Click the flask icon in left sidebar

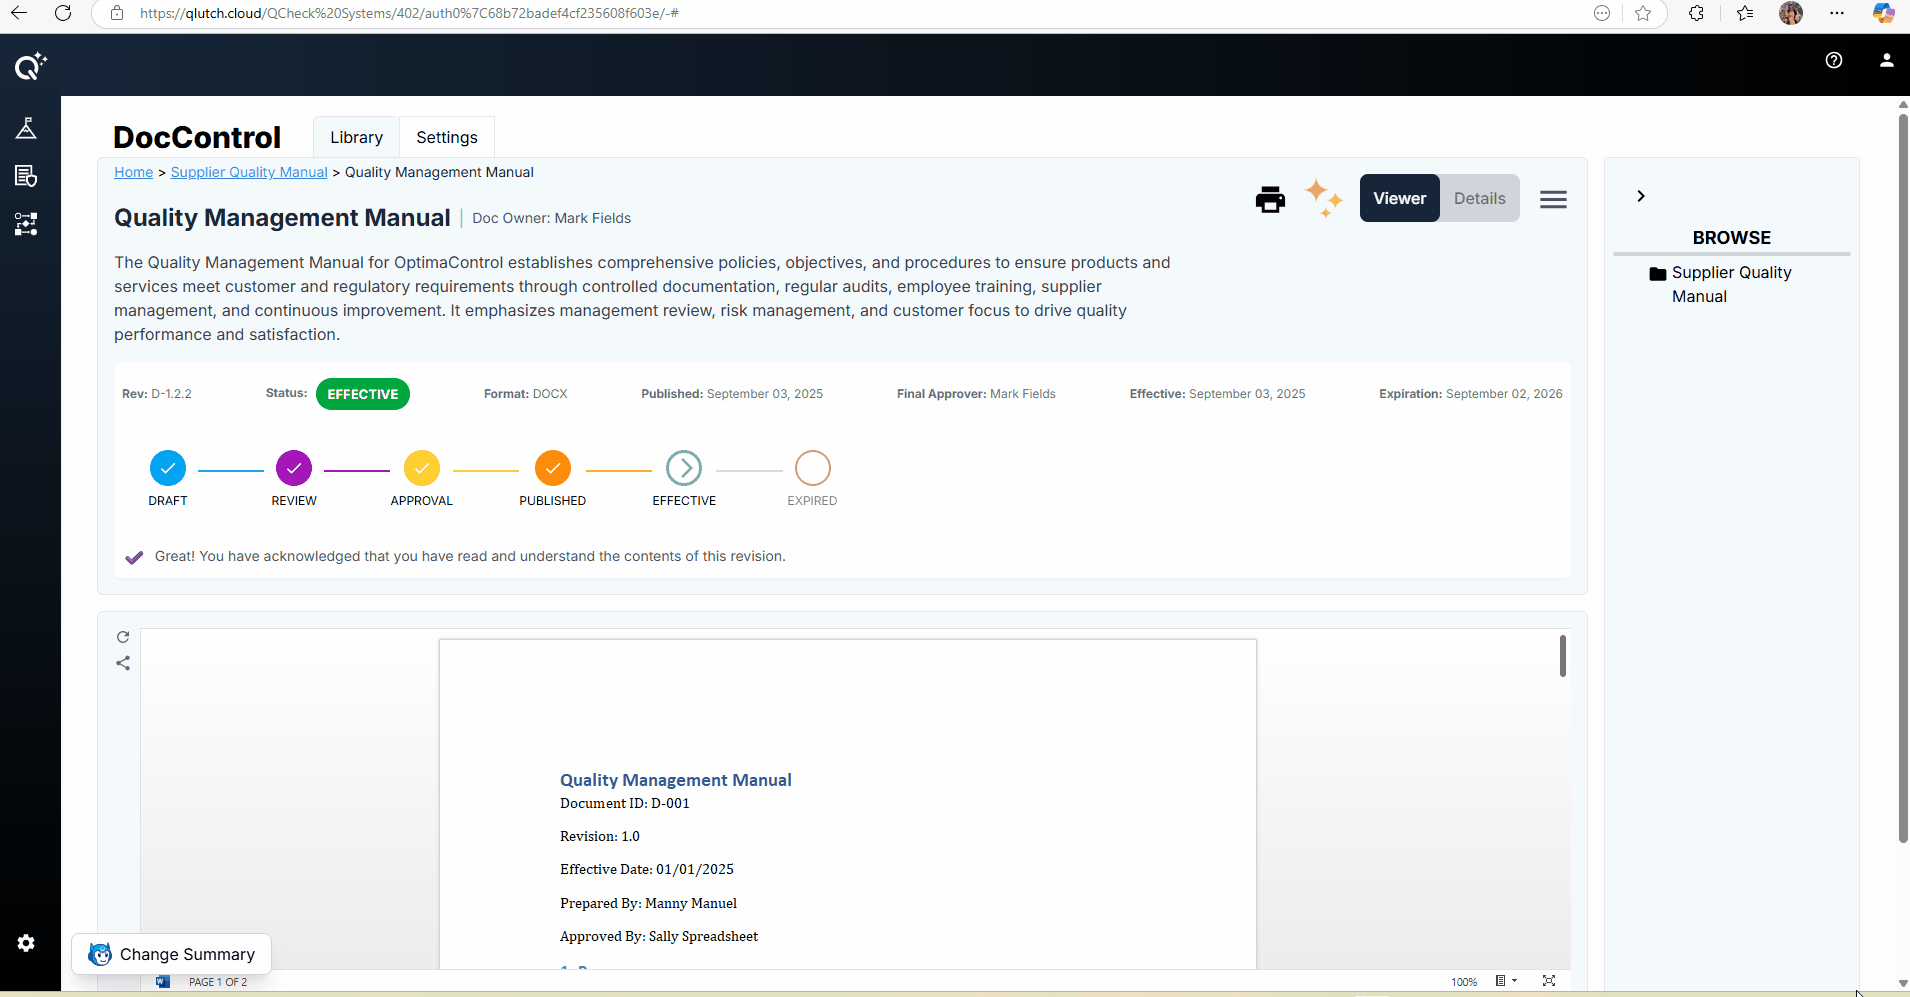(x=26, y=128)
